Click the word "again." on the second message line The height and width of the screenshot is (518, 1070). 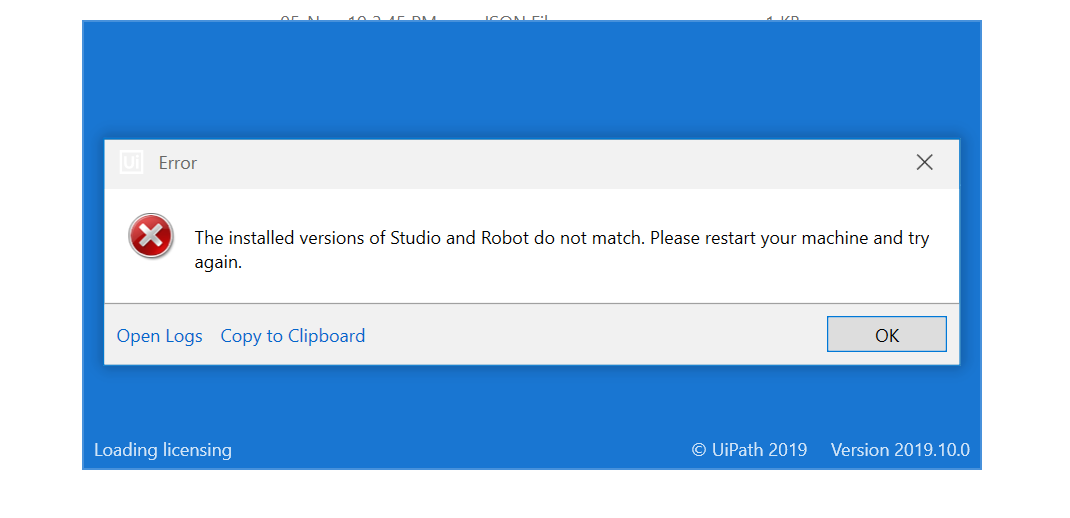point(218,263)
